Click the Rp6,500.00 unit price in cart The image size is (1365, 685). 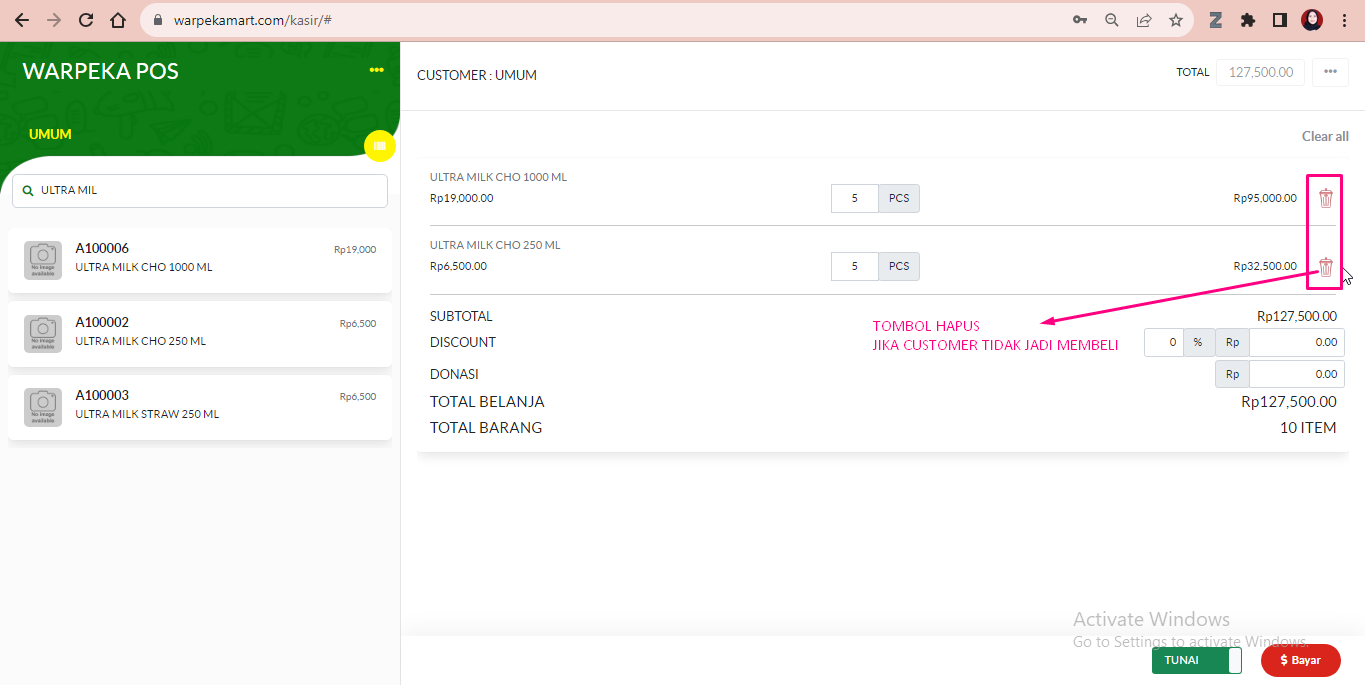click(x=458, y=266)
